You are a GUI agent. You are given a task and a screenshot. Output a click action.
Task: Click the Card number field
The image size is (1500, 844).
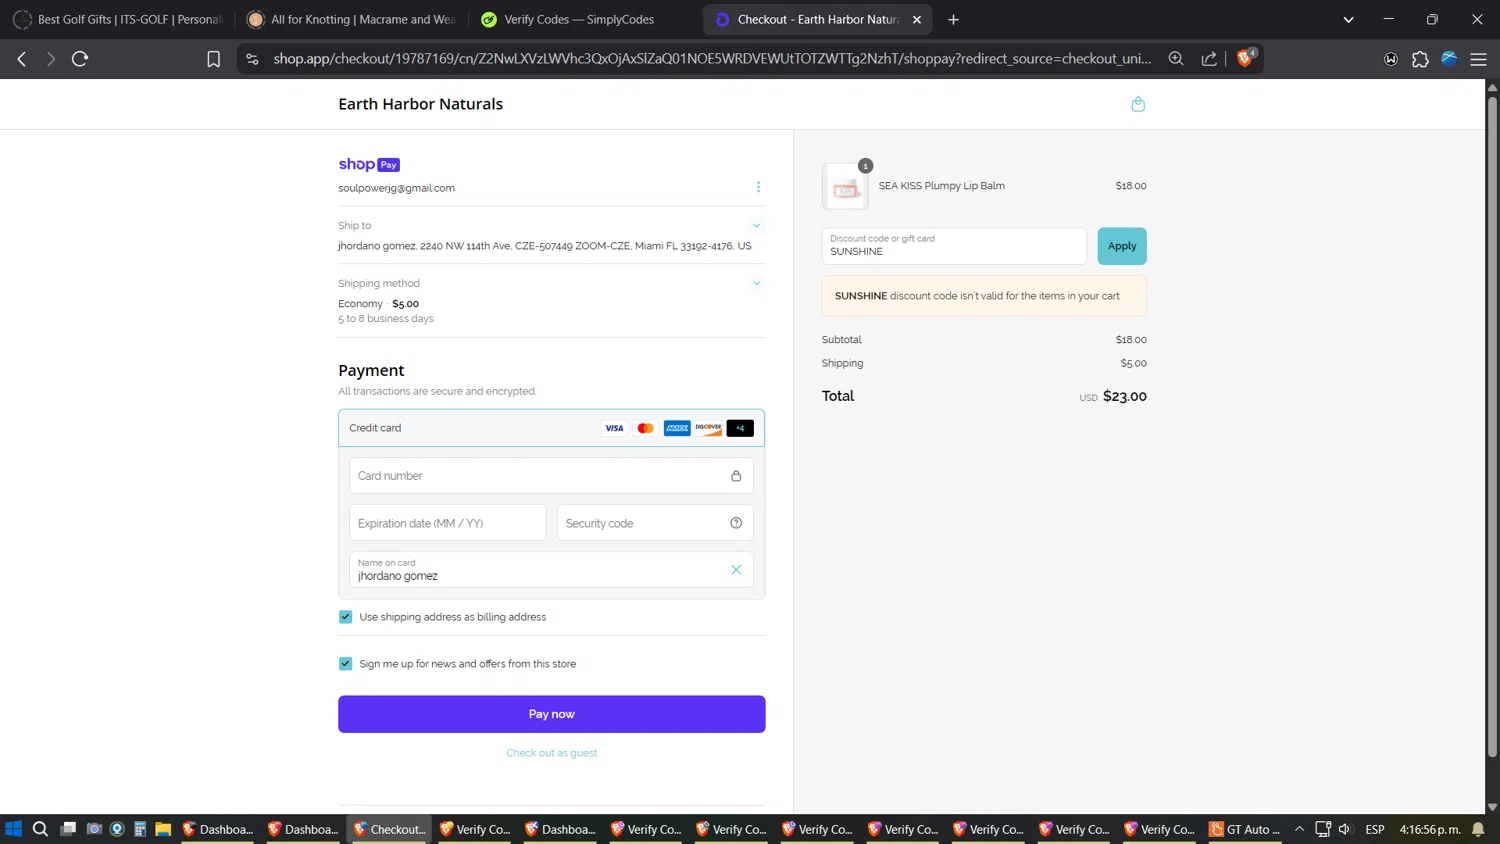tap(551, 476)
